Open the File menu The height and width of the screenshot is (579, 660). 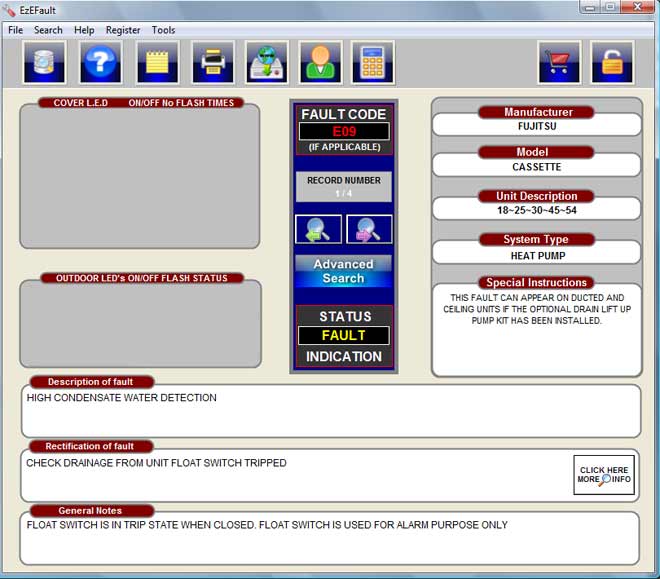point(16,30)
